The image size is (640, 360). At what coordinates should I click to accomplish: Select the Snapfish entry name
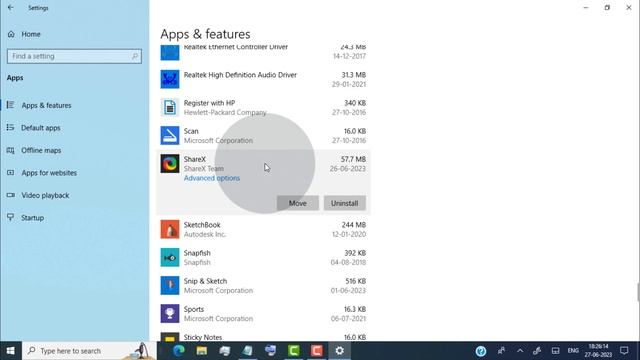pyautogui.click(x=197, y=253)
